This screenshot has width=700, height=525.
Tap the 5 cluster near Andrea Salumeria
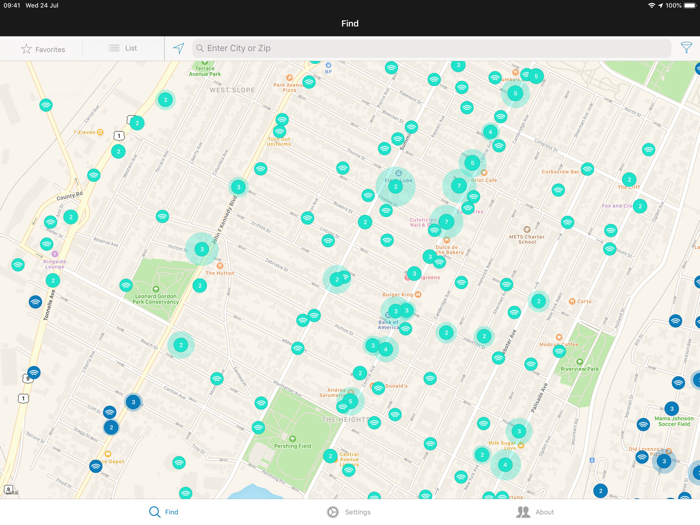350,401
